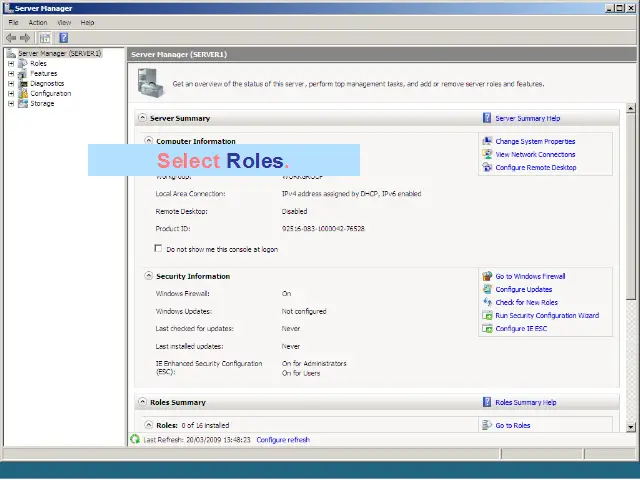Click the Configure IE ESC icon
This screenshot has height=480, width=640.
(x=487, y=329)
